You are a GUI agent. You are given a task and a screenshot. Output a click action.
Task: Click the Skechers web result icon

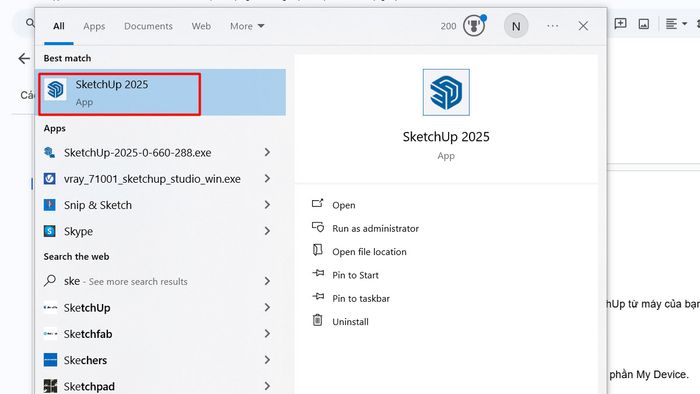[x=50, y=360]
